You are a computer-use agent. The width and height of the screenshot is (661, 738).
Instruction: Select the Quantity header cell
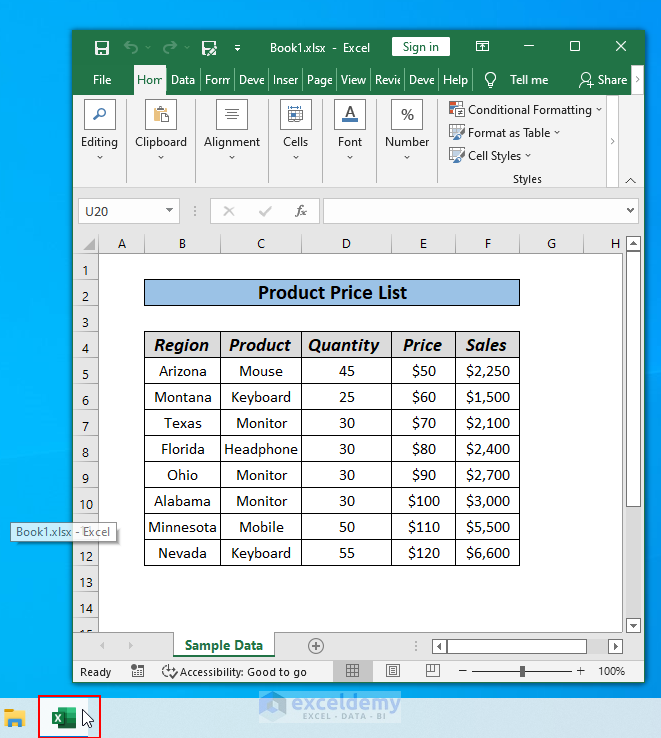(346, 345)
